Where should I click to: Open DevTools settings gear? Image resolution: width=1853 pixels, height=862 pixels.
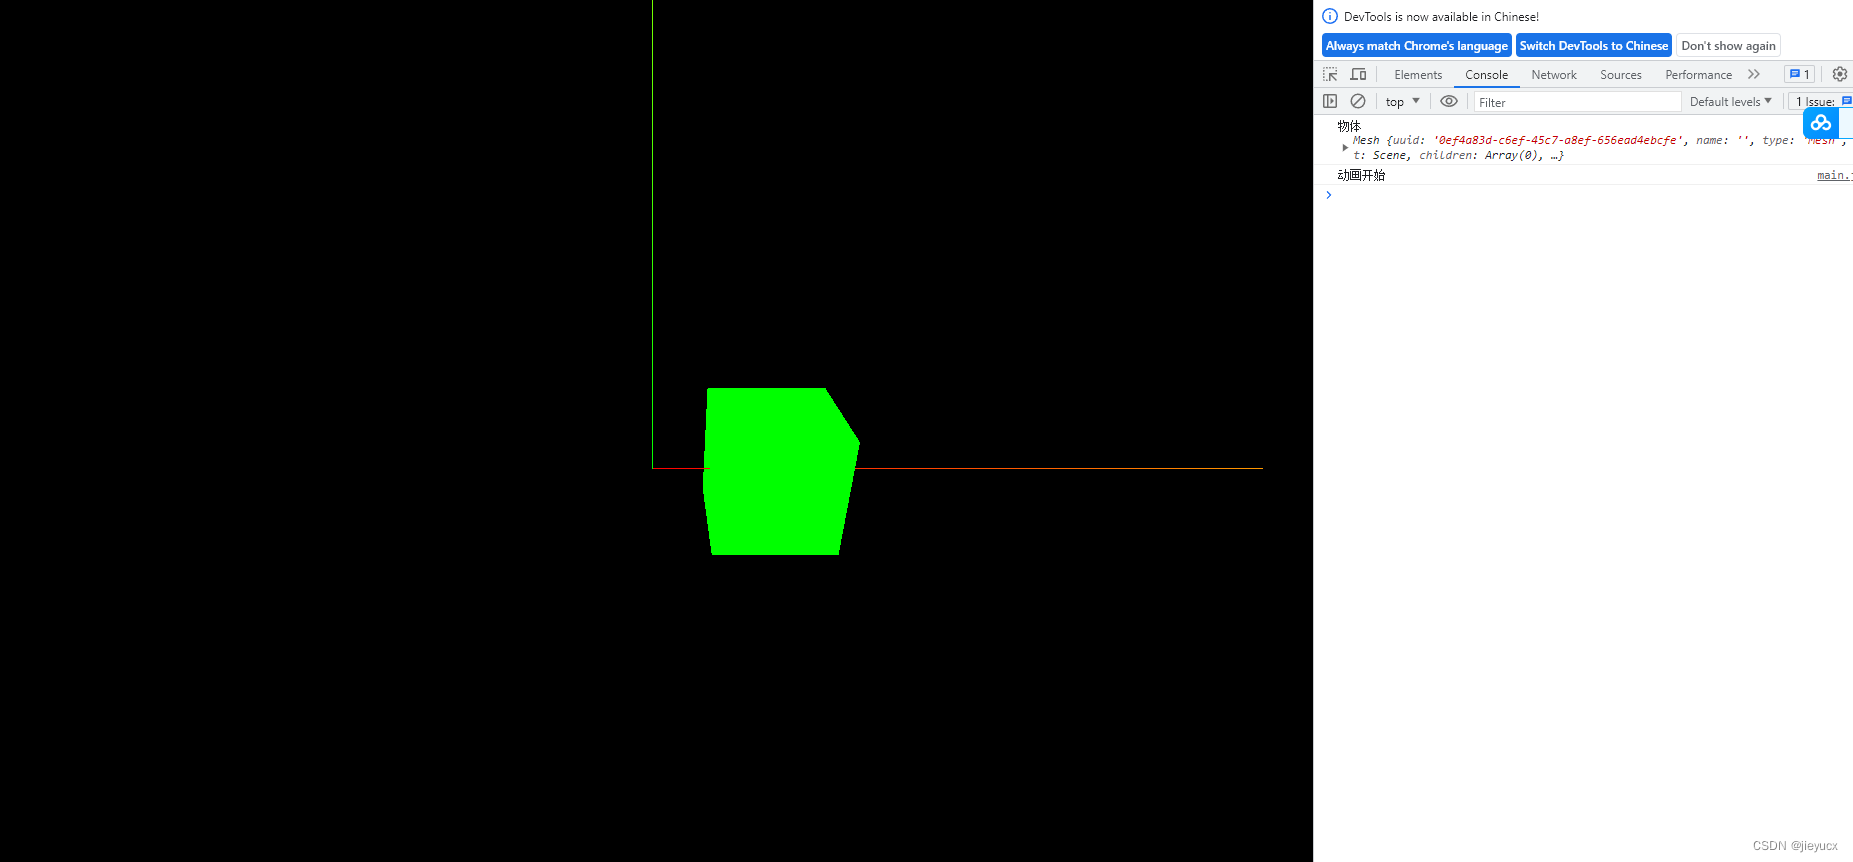[1839, 74]
